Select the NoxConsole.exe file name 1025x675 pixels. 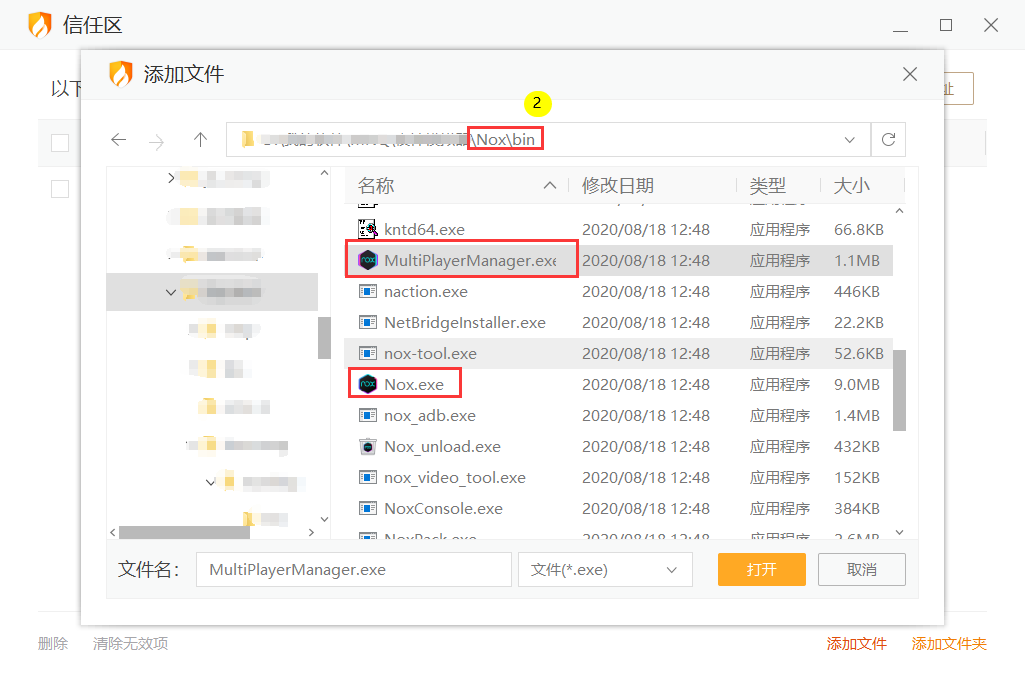point(443,508)
